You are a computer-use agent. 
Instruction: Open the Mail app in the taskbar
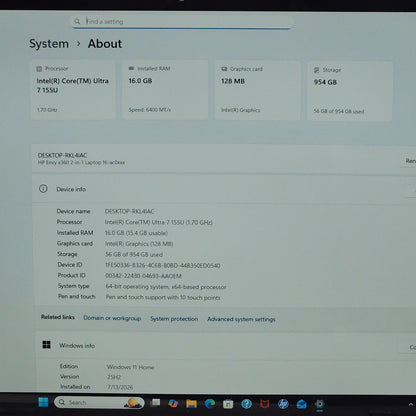302,404
